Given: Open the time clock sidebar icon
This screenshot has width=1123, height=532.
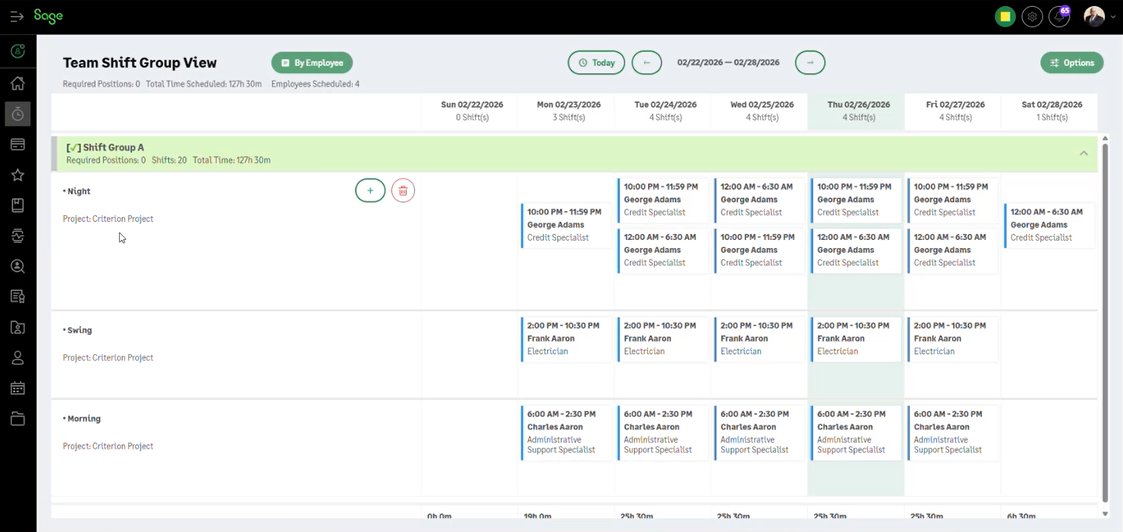Looking at the screenshot, I should pos(18,114).
